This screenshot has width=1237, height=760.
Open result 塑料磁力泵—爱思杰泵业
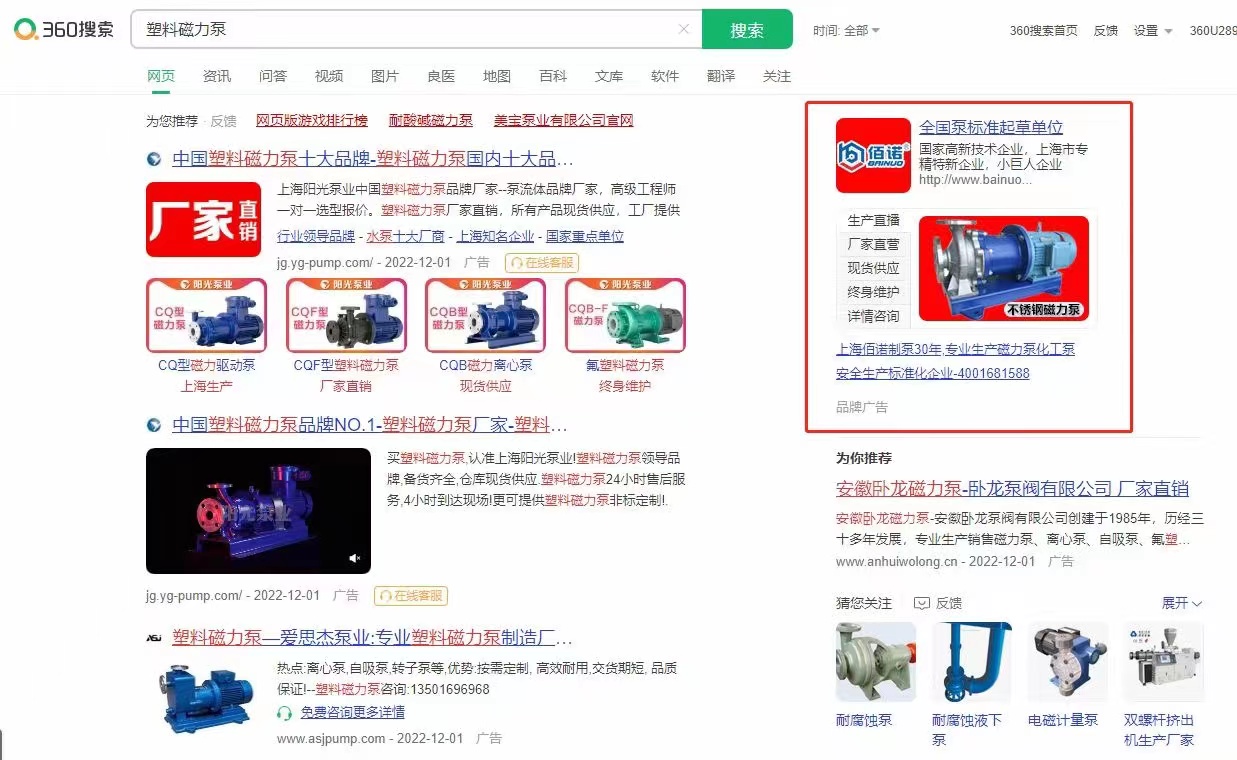click(372, 638)
